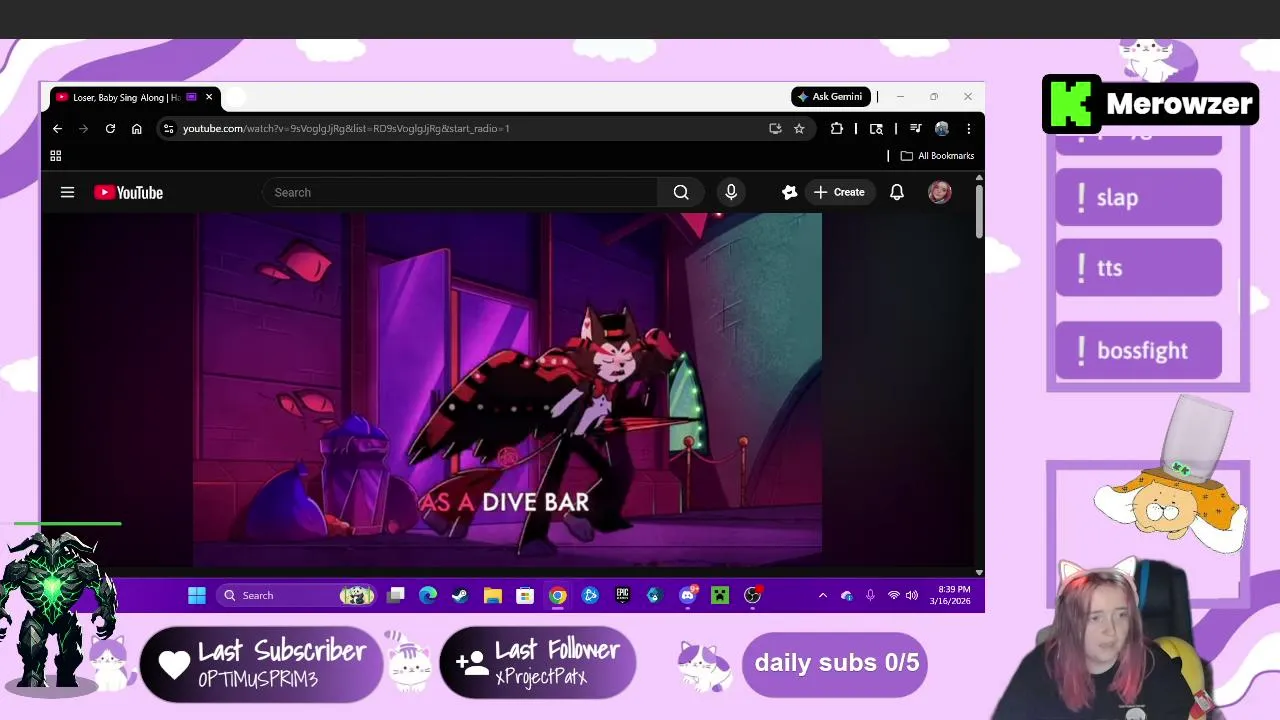This screenshot has width=1280, height=720.
Task: Open Discord from the taskbar
Action: click(688, 596)
